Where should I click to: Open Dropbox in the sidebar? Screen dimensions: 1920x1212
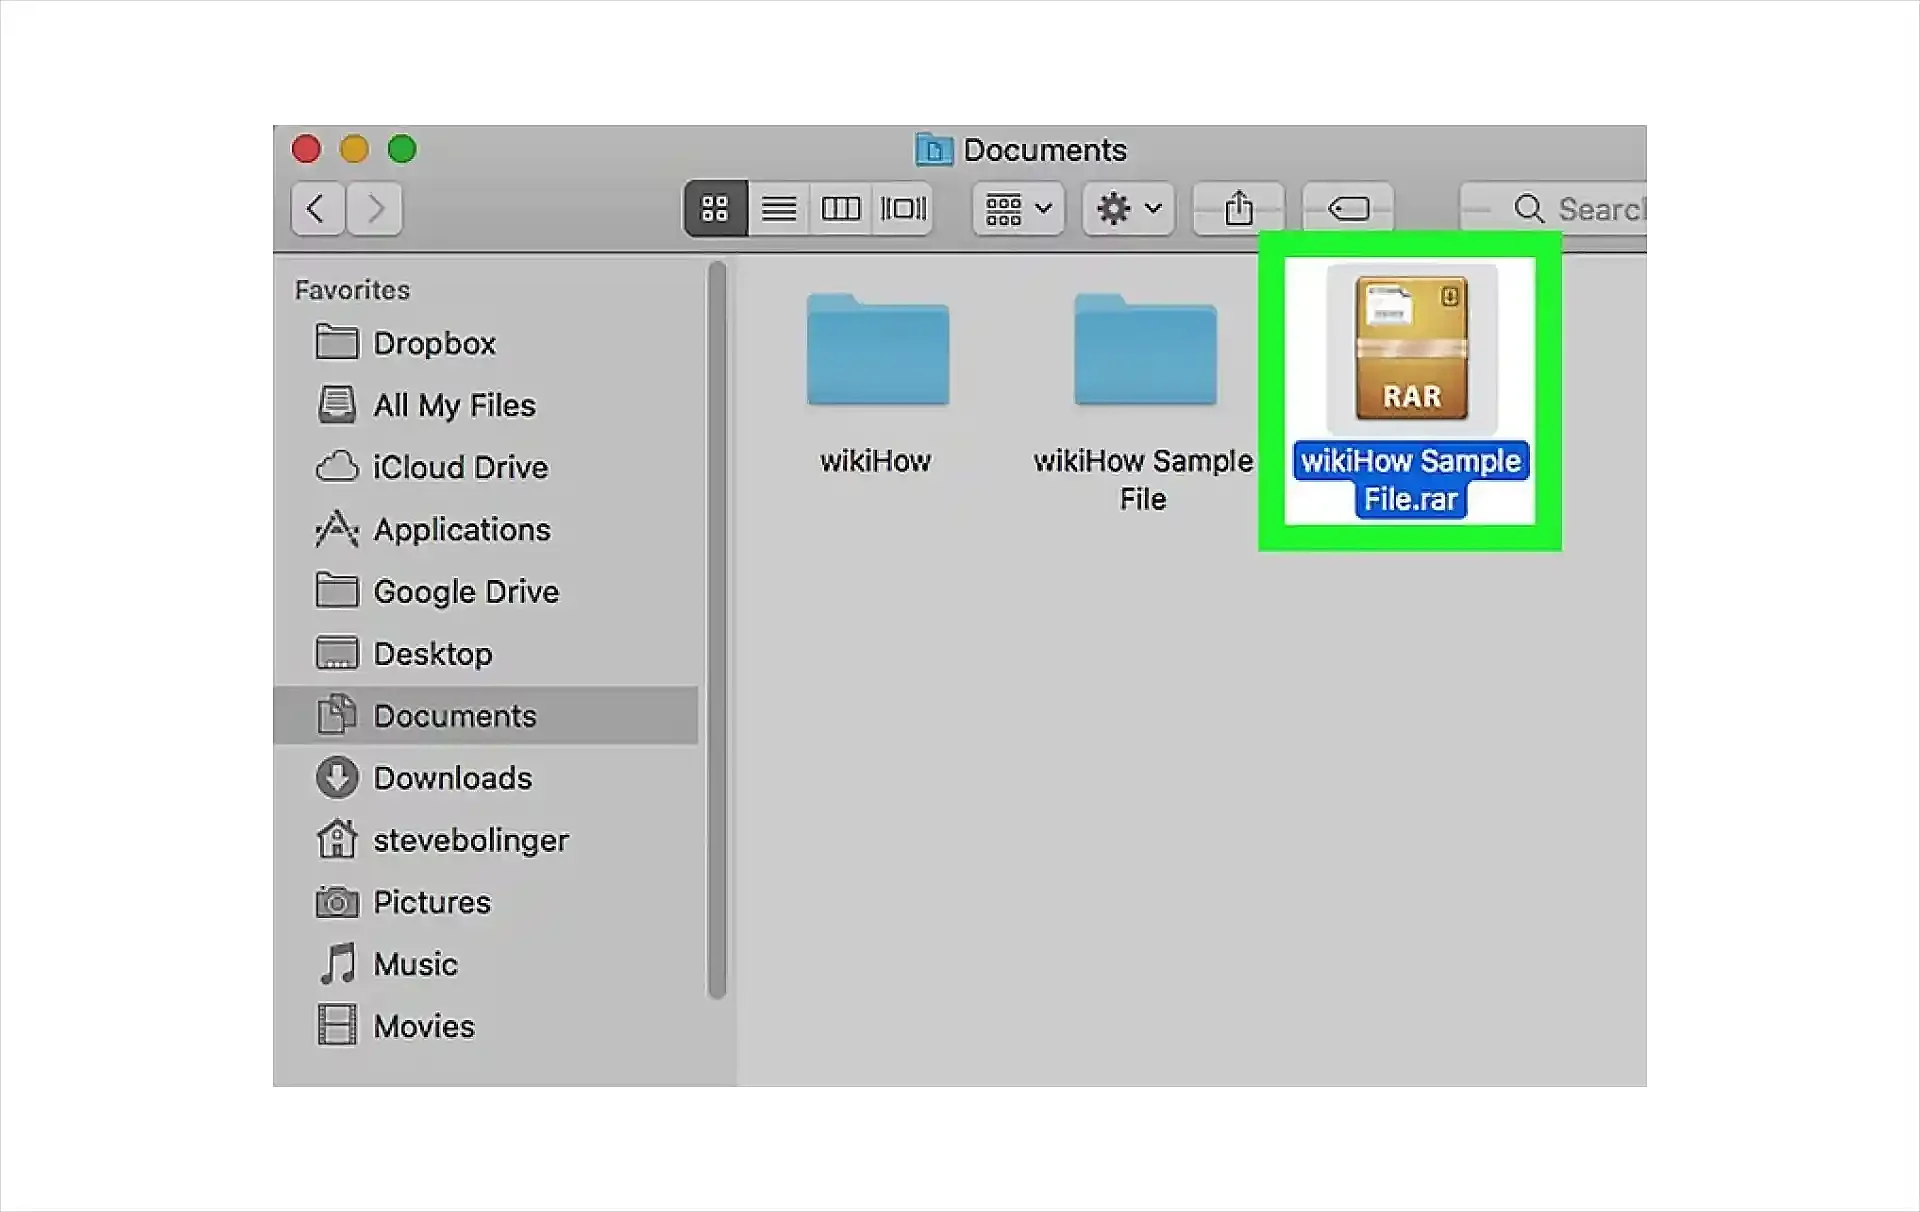485,343
